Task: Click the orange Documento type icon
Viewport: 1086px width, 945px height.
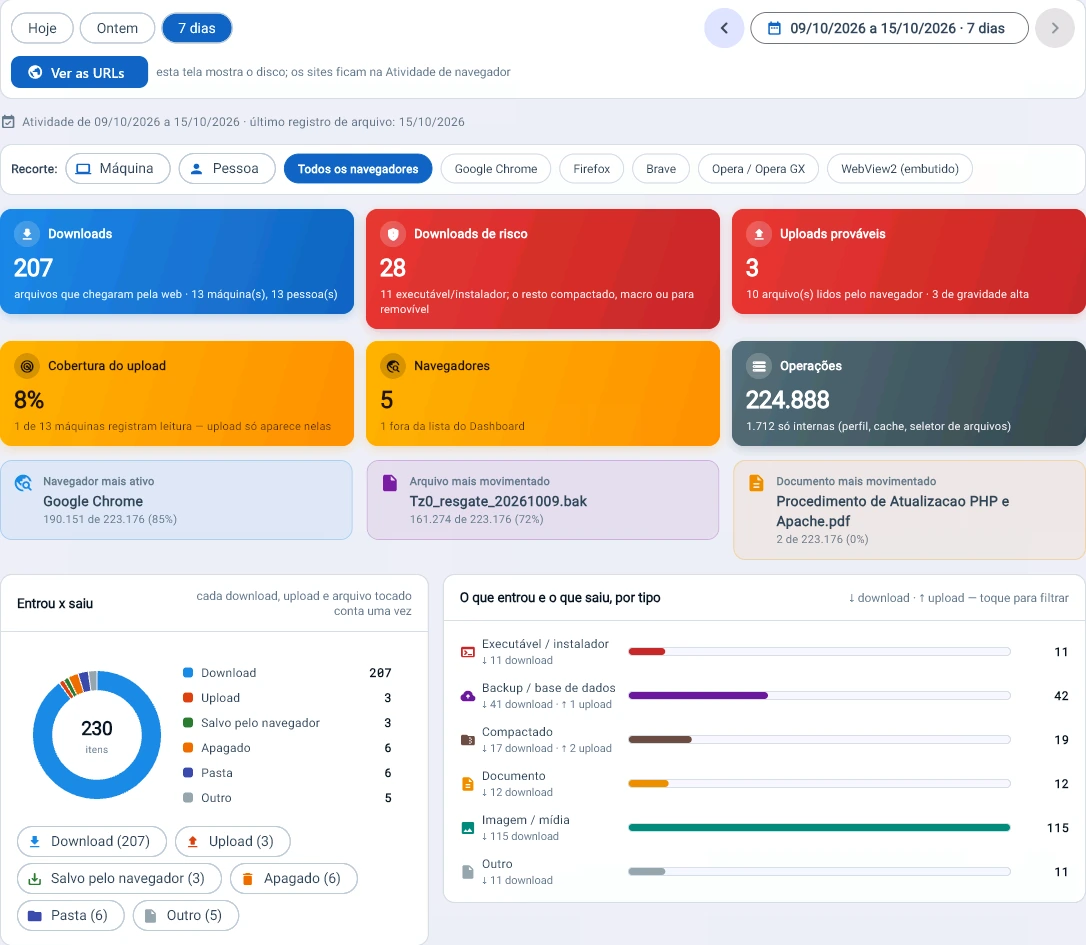Action: pyautogui.click(x=468, y=784)
